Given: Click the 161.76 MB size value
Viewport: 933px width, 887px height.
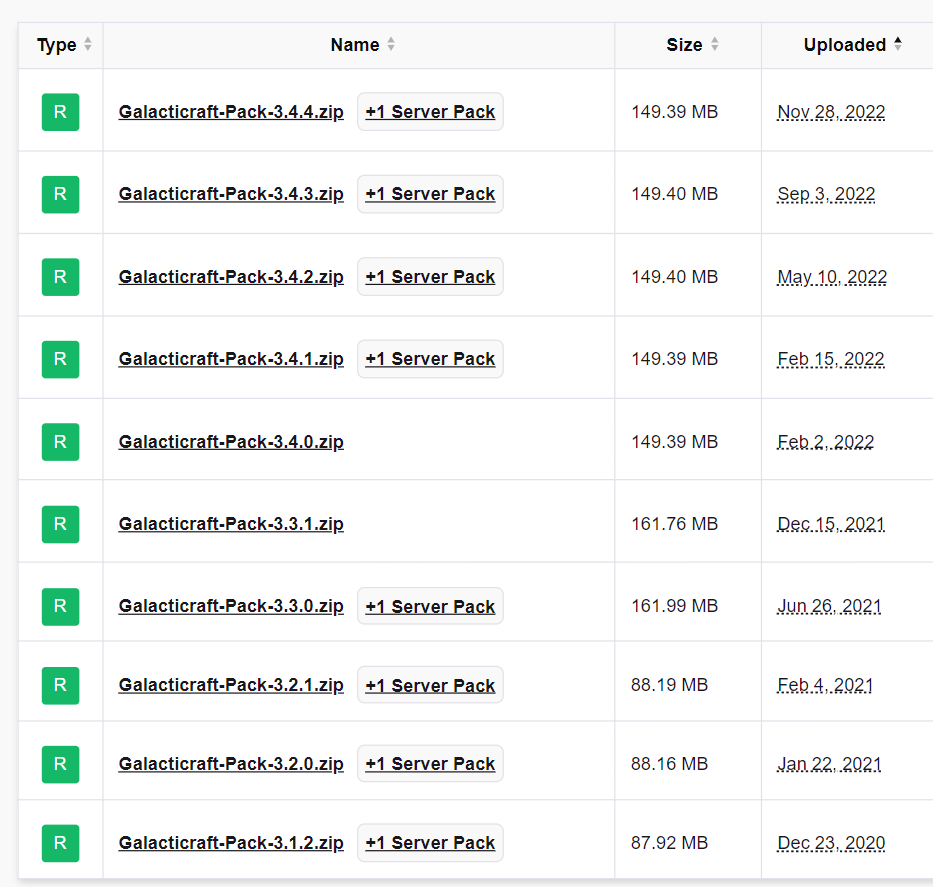Looking at the screenshot, I should [675, 524].
